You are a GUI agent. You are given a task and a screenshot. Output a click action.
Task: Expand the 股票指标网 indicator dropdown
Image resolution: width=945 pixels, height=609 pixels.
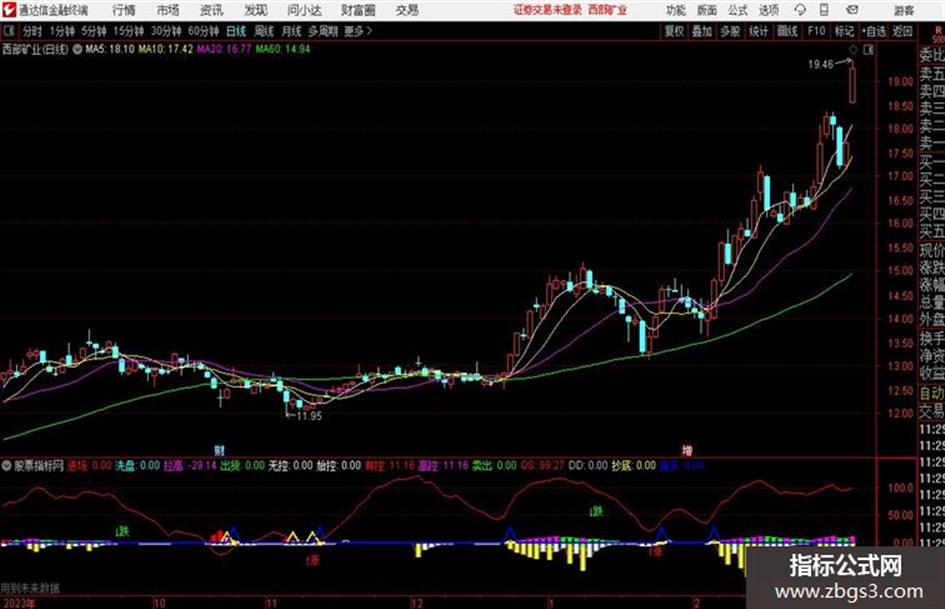pyautogui.click(x=7, y=465)
